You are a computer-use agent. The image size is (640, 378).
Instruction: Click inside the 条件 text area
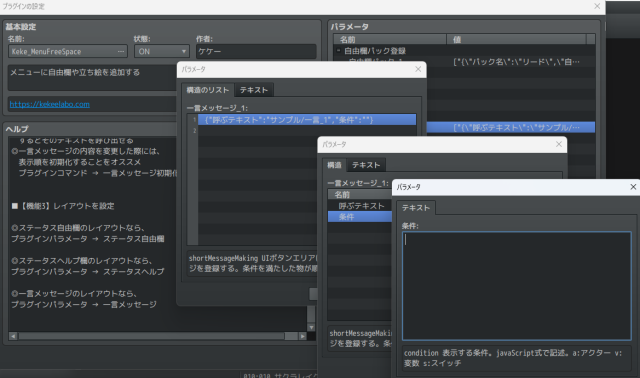click(516, 286)
